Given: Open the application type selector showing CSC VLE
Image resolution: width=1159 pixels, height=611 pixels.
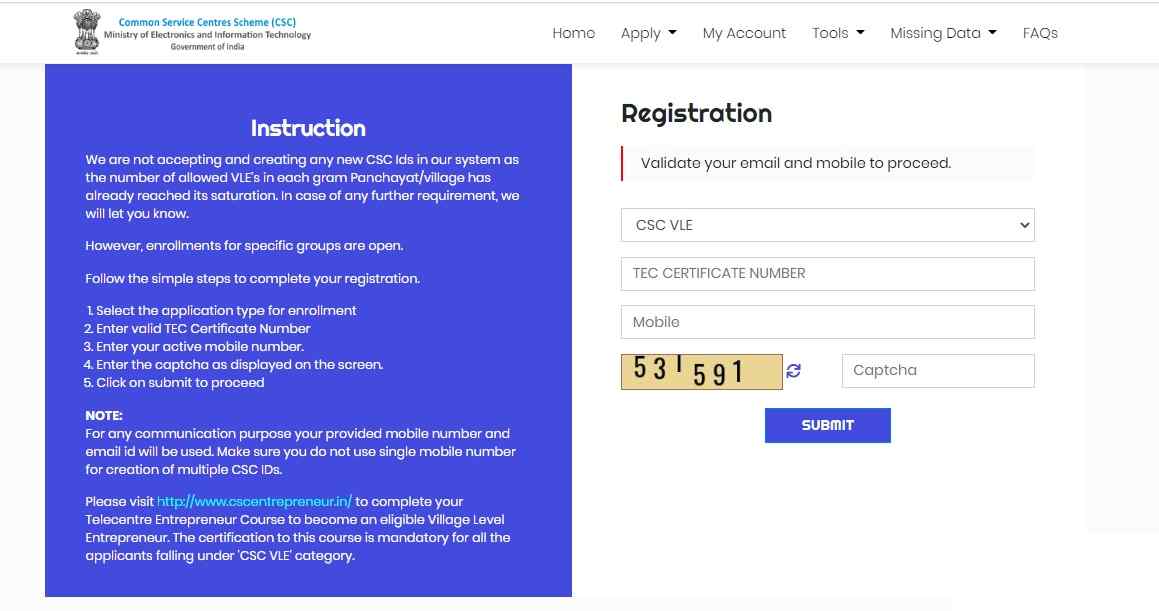Looking at the screenshot, I should coord(827,225).
